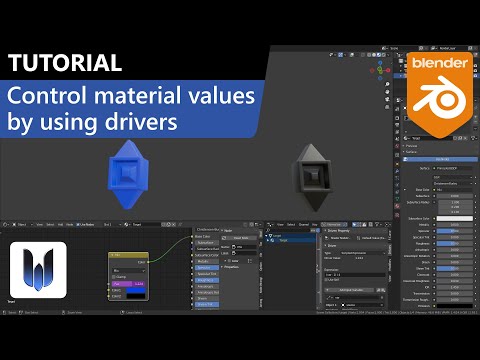The image size is (480, 360).
Task: Click Color2 black swatch on Mix node
Action: [136, 296]
